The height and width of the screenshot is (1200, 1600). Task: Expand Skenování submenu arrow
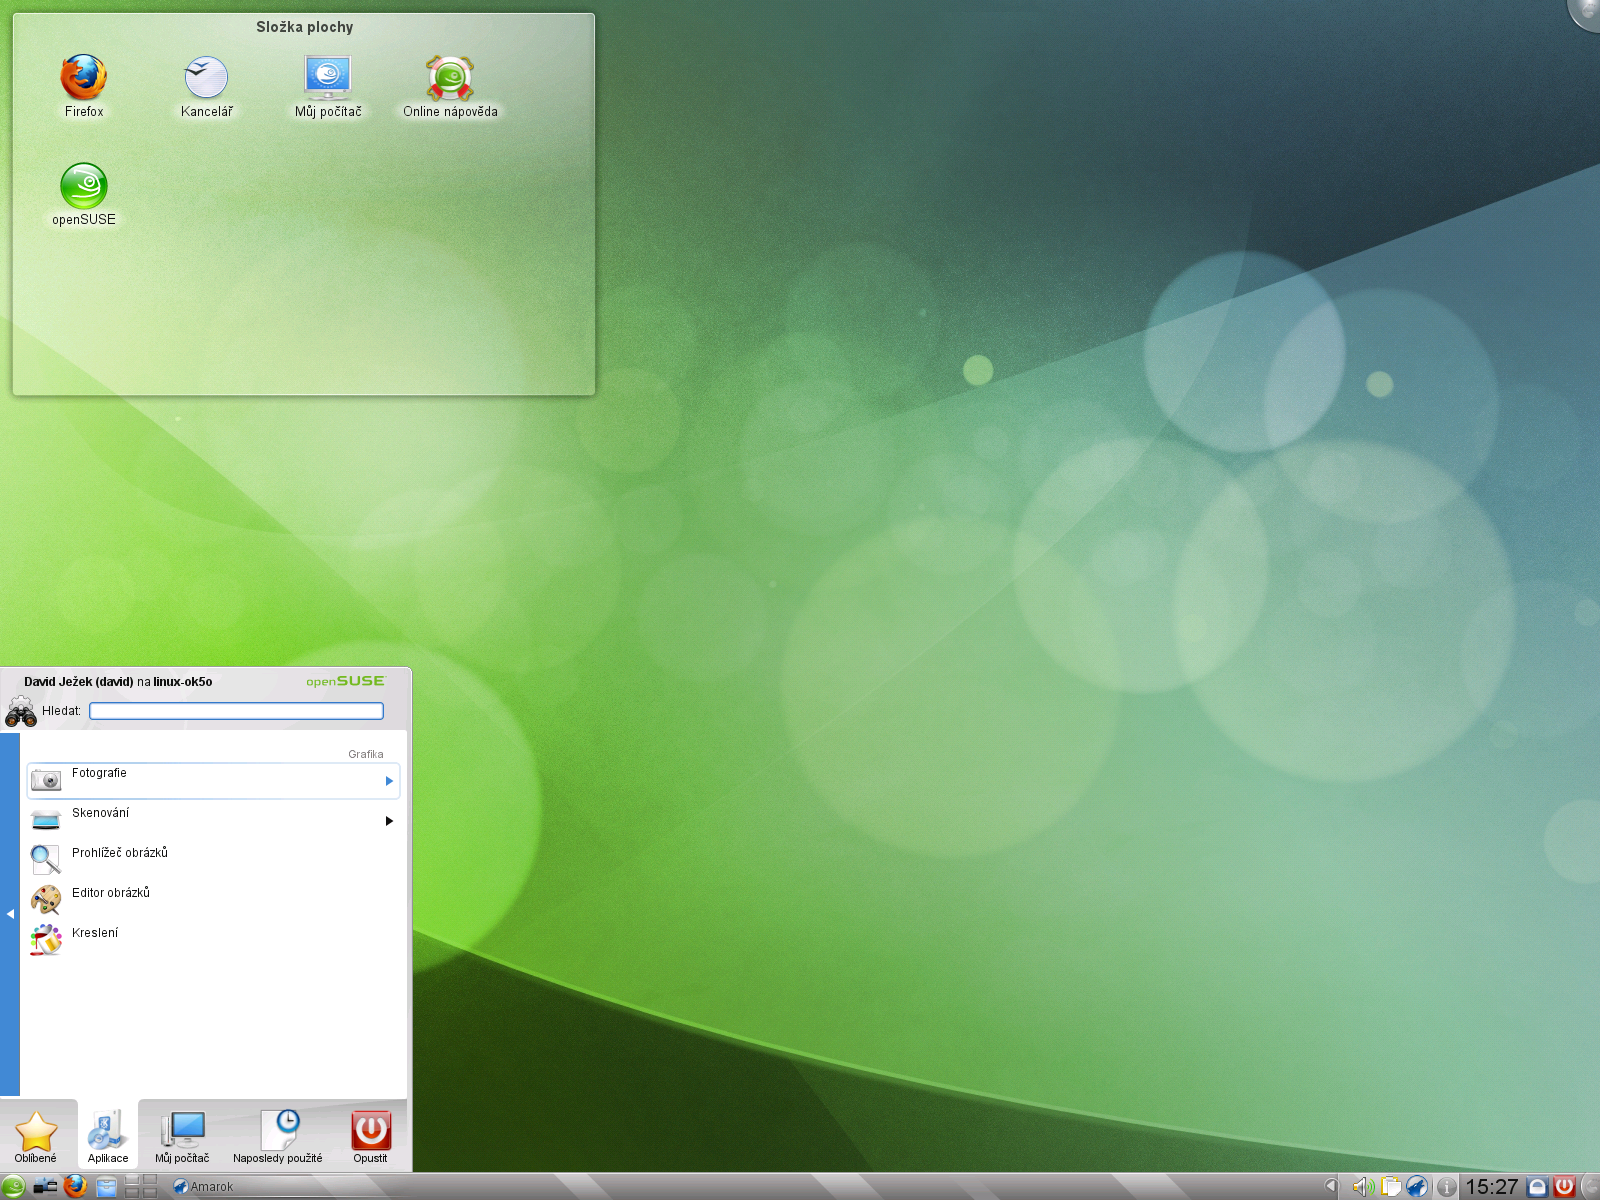click(x=389, y=821)
